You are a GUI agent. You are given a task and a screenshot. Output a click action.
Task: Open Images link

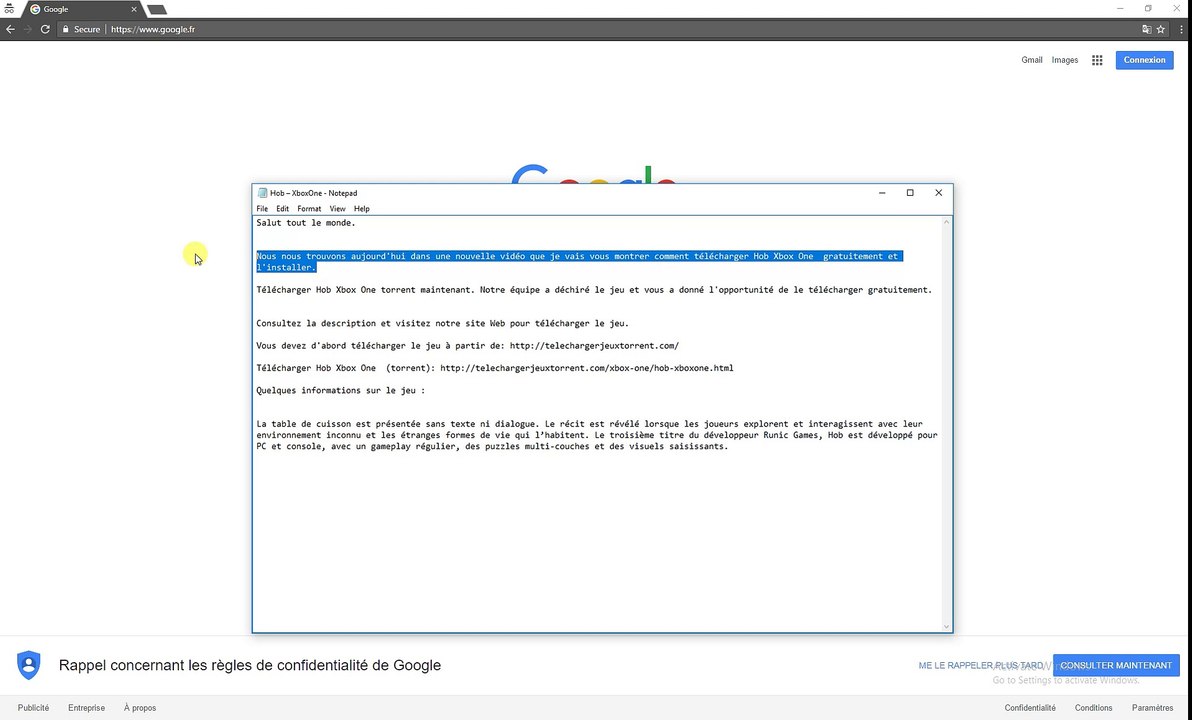pos(1064,60)
